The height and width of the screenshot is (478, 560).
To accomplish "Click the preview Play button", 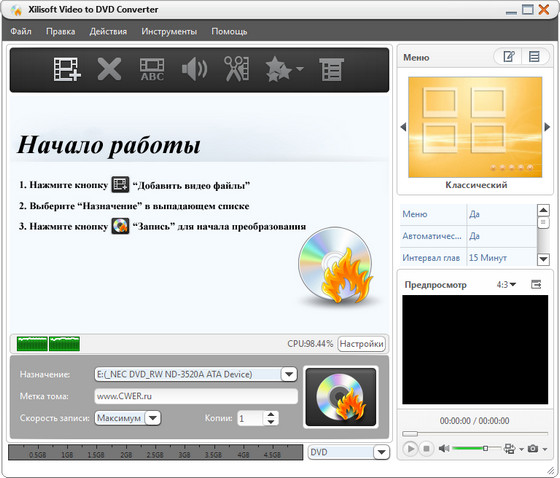I will point(410,448).
